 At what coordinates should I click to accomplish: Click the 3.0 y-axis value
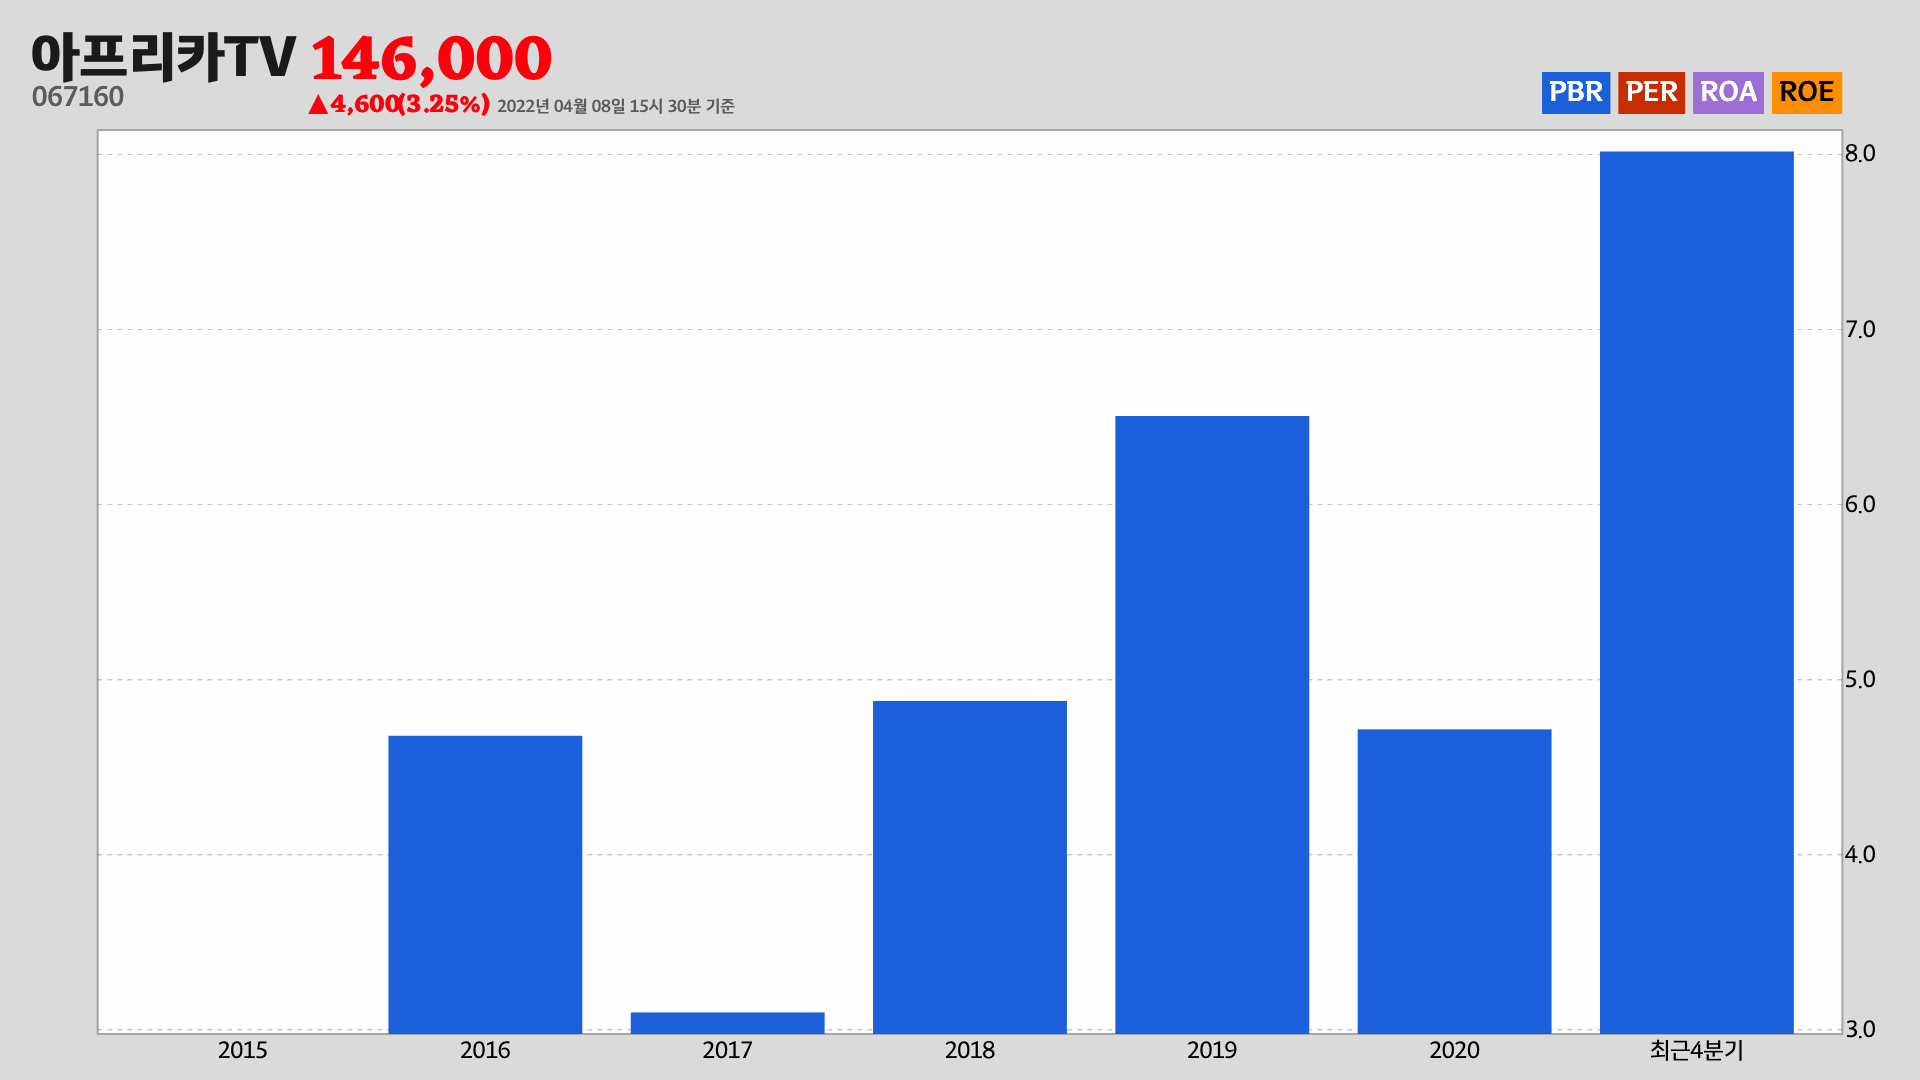tap(1860, 1029)
